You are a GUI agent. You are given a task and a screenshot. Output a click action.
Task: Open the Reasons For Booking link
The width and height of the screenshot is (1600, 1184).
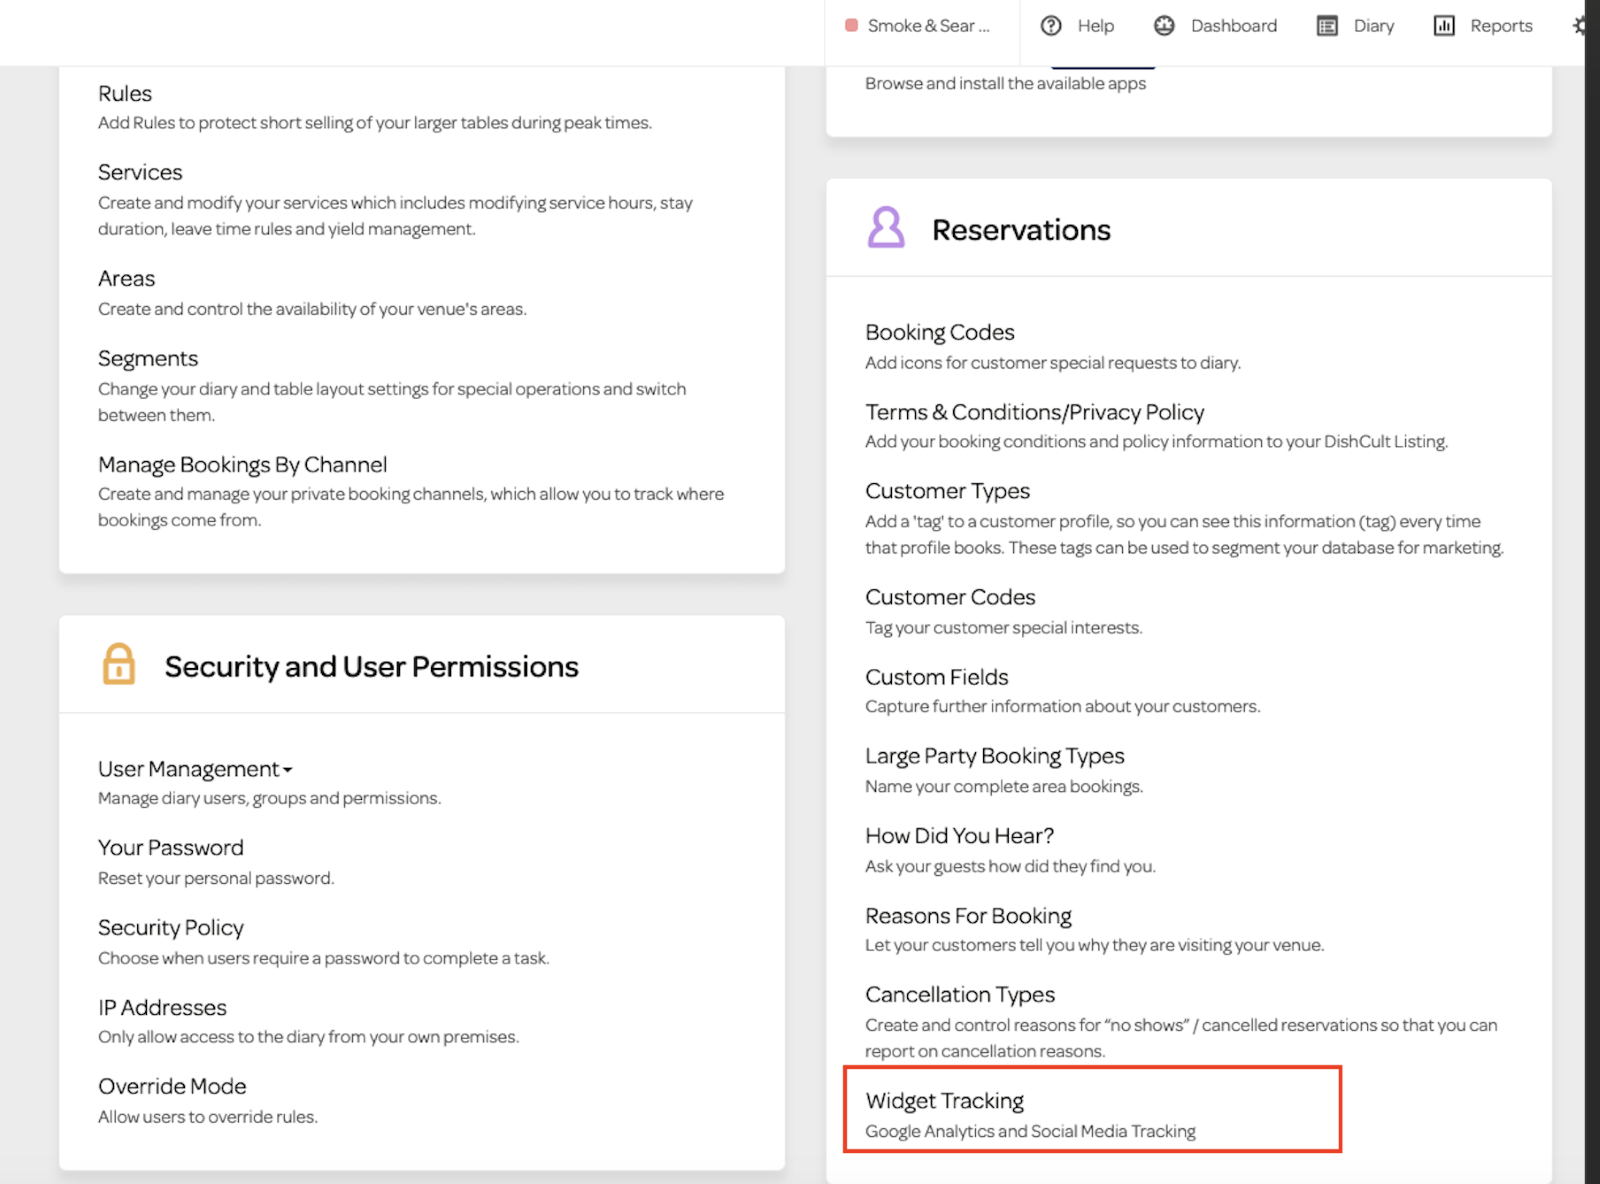(968, 916)
